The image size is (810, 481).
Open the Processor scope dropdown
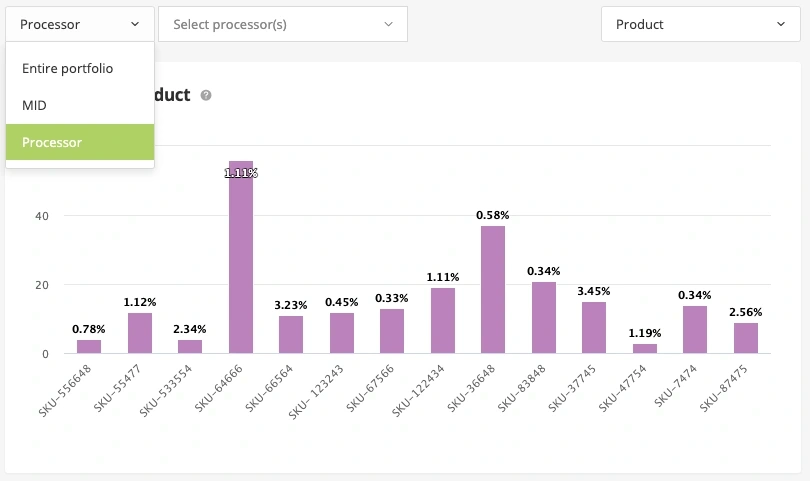[x=79, y=24]
